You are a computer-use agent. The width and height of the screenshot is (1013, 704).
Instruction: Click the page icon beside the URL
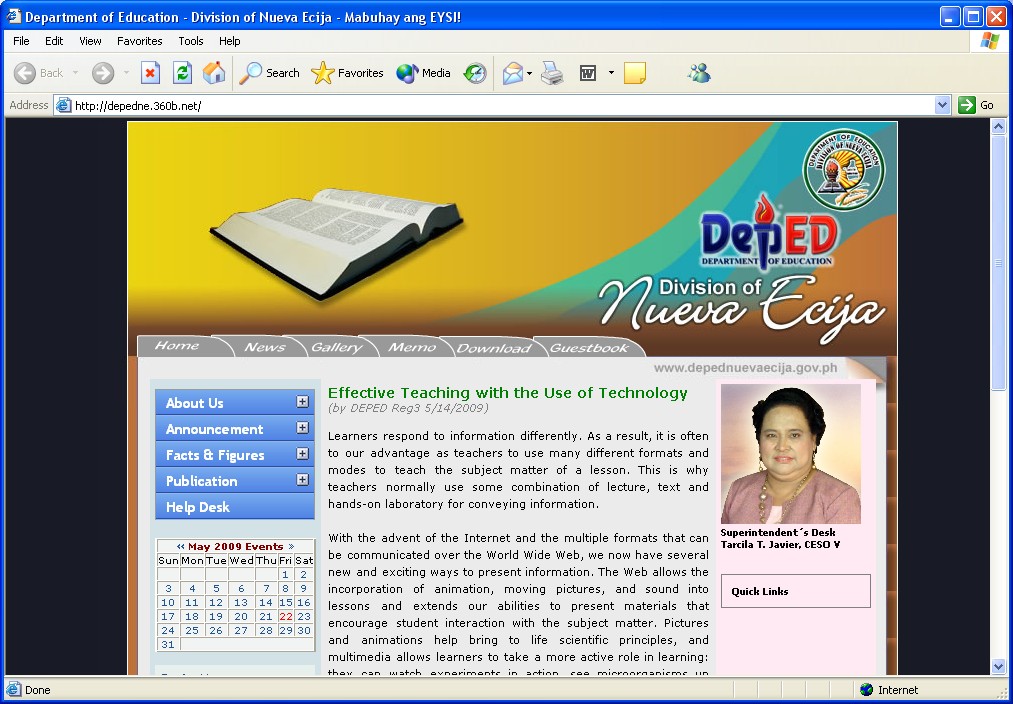click(x=63, y=105)
